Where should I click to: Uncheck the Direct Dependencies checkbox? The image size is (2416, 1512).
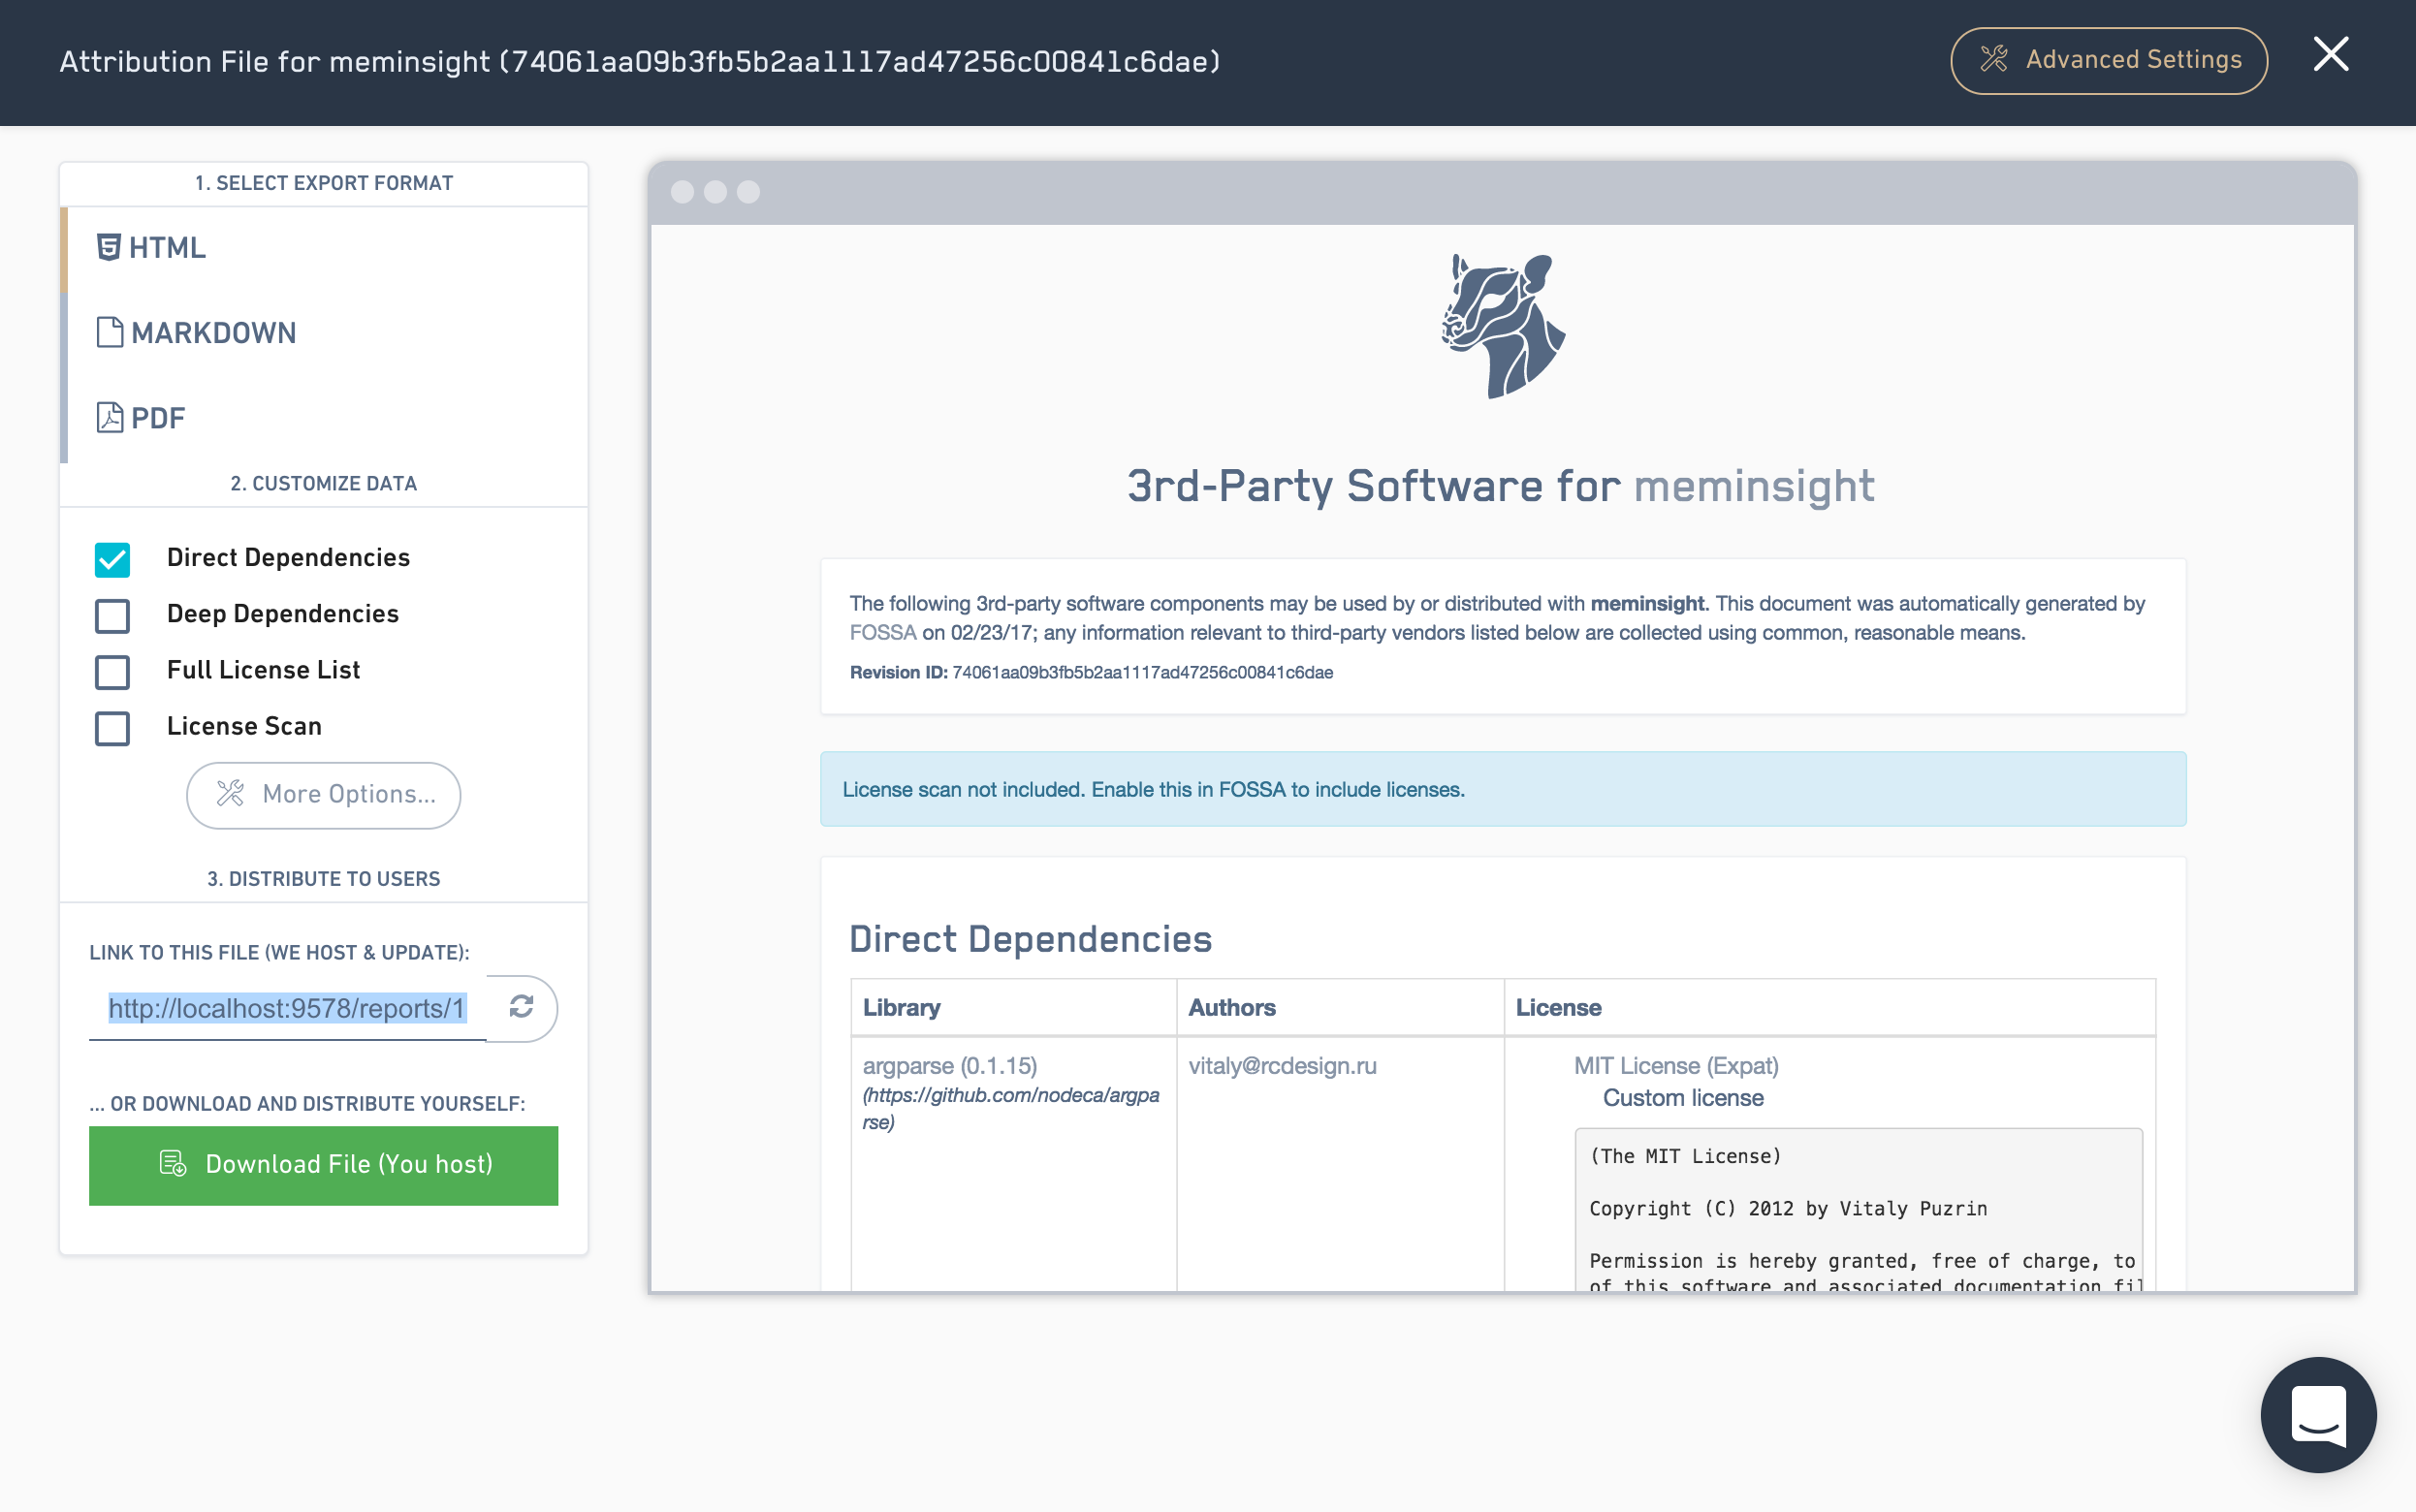point(113,559)
